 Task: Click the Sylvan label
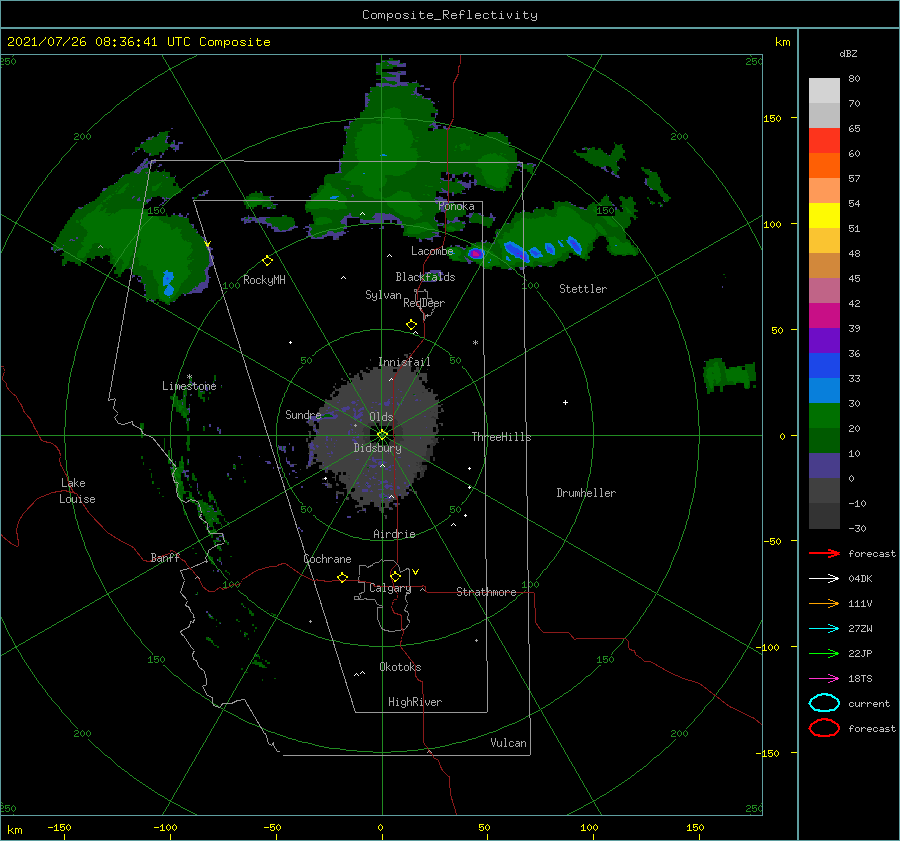click(383, 295)
